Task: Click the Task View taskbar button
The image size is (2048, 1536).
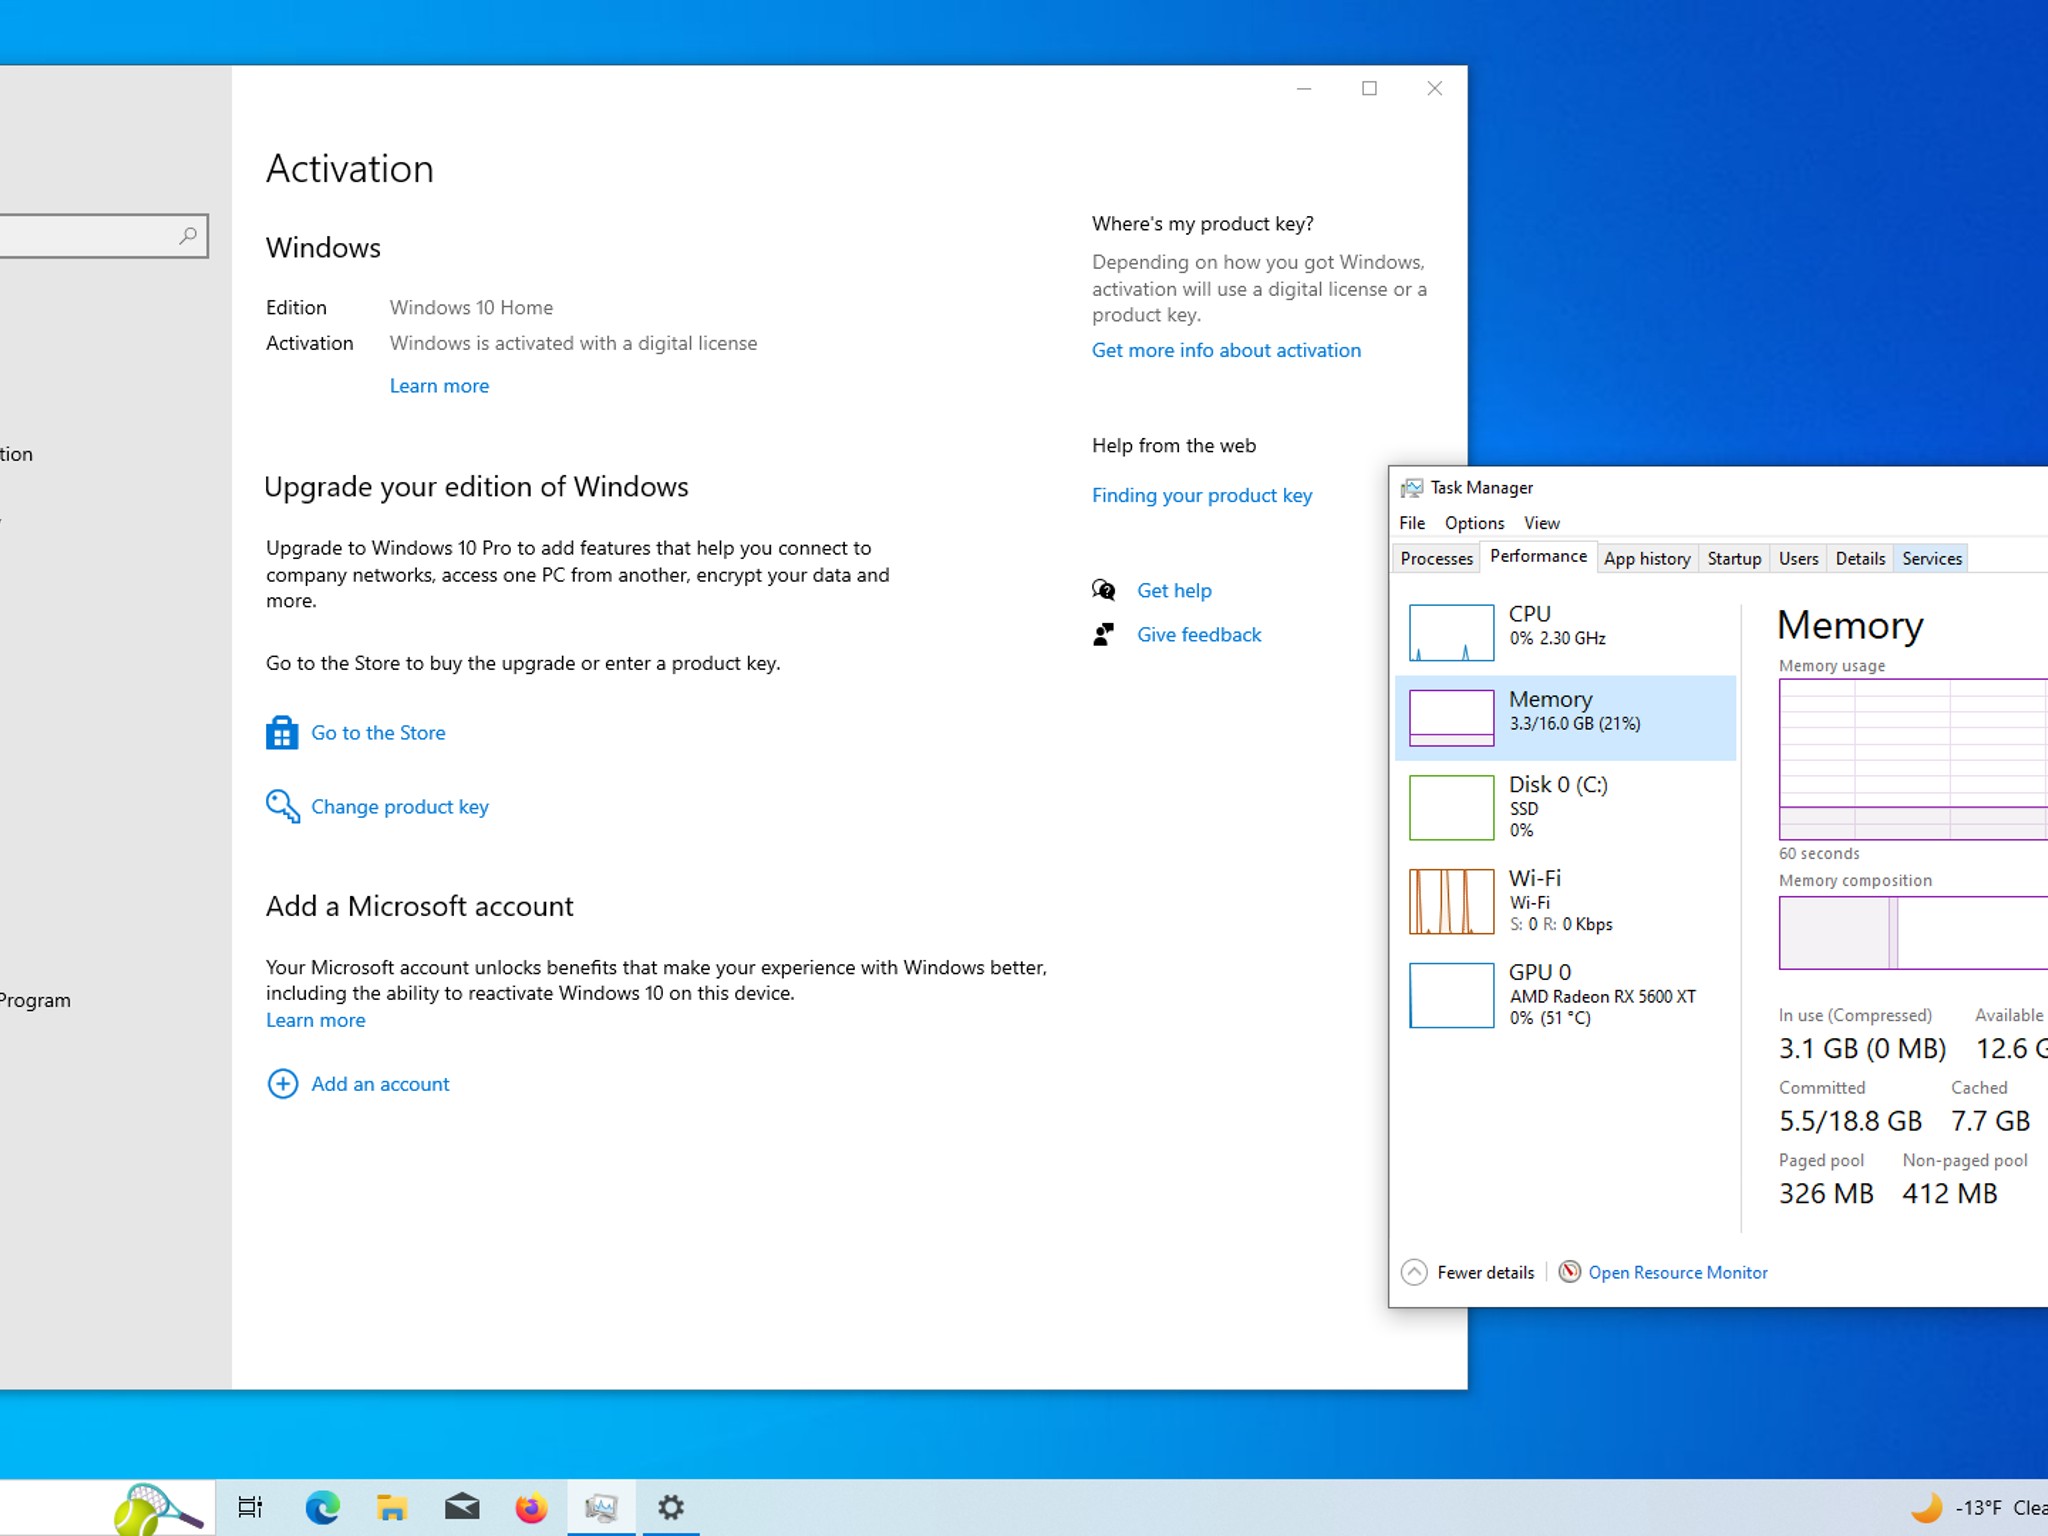Action: tap(250, 1507)
